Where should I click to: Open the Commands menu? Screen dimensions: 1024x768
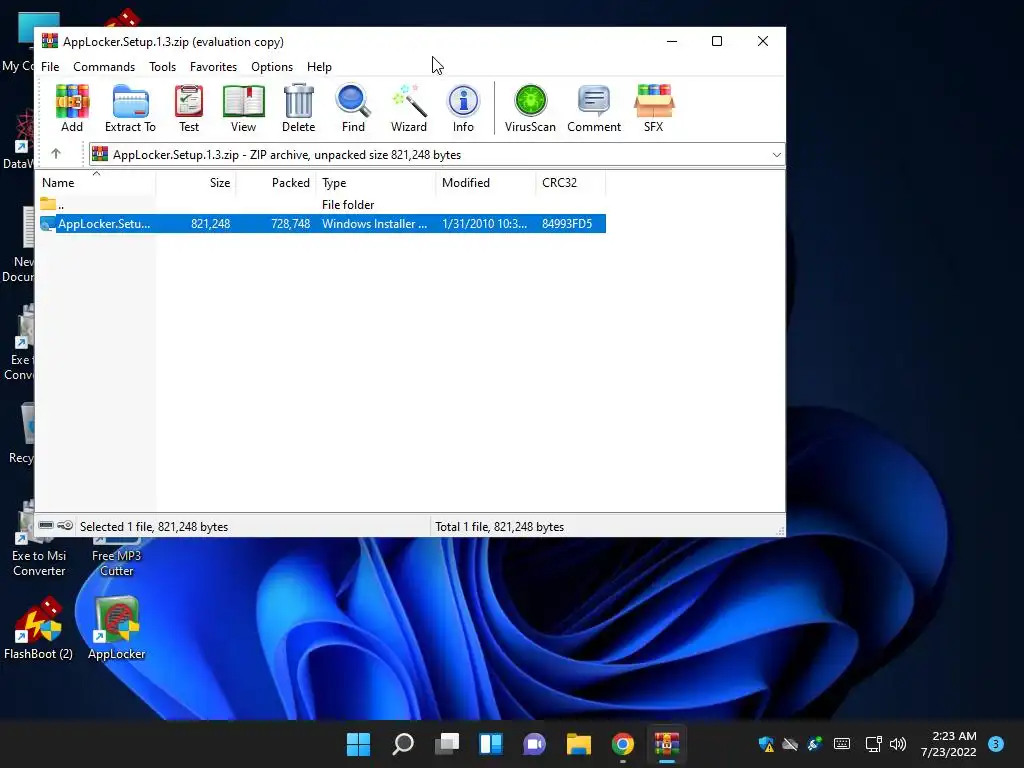coord(104,67)
